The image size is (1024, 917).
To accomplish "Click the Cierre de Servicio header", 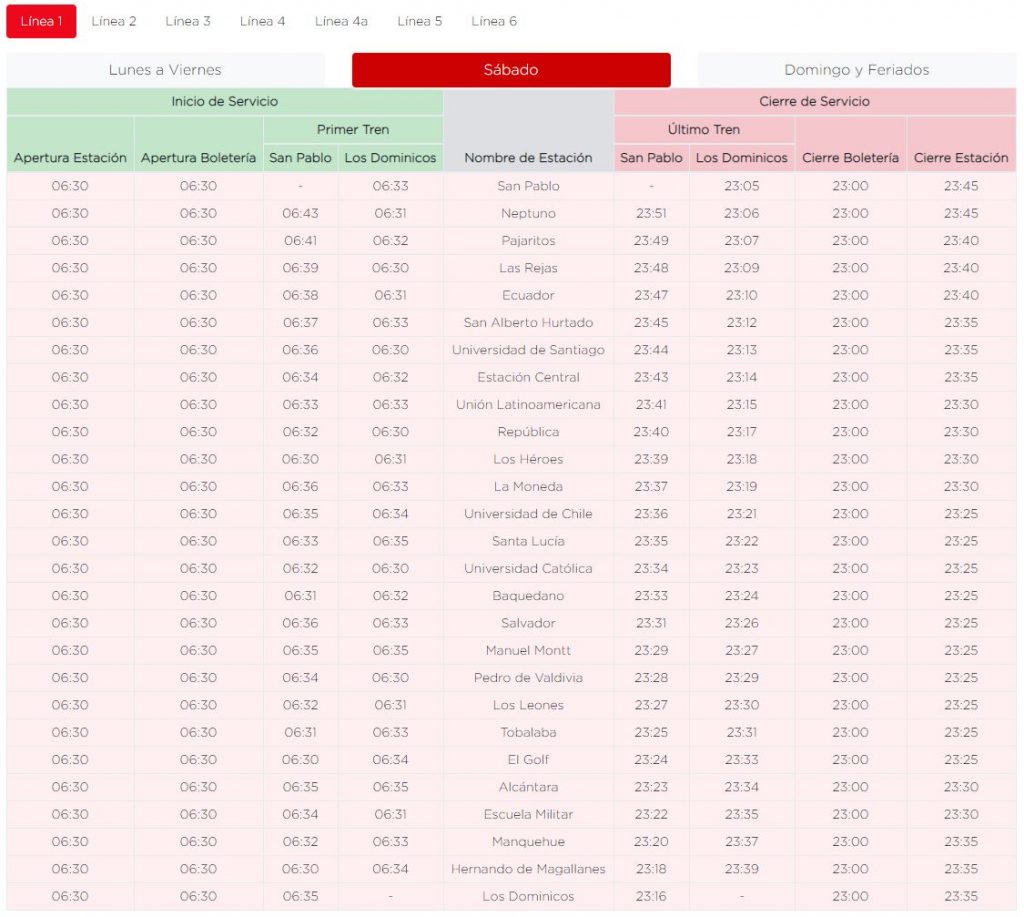I will pos(814,101).
